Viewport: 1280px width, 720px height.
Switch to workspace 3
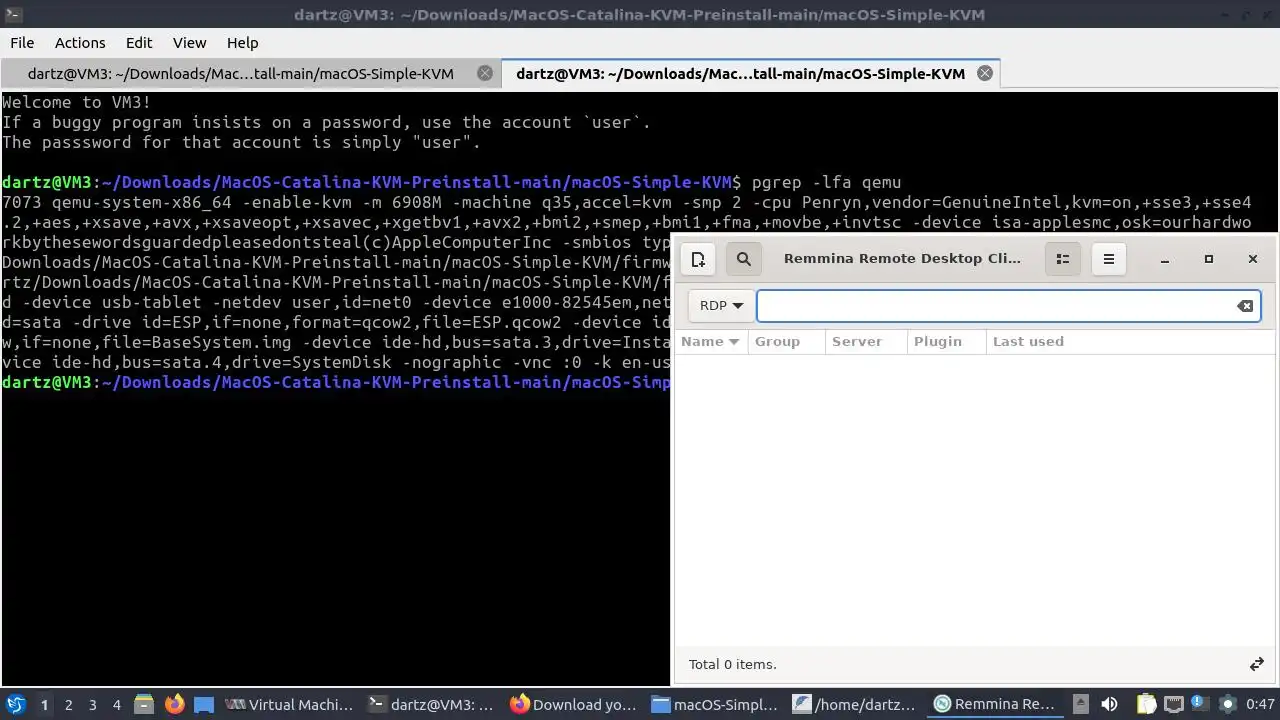coord(92,704)
